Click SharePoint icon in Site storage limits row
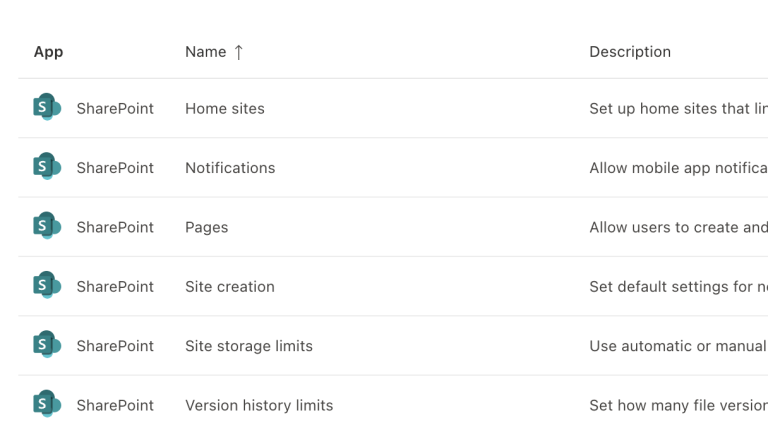768x432 pixels. 46,346
